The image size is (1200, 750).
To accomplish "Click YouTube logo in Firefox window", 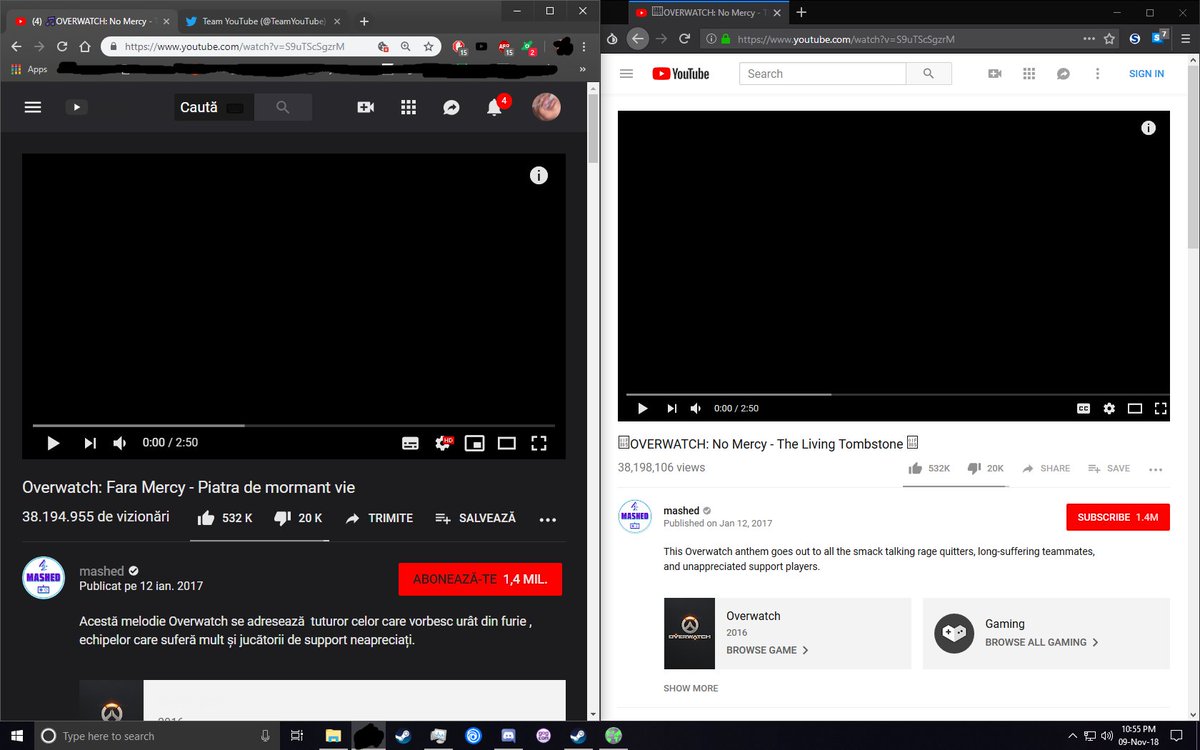I will click(681, 74).
